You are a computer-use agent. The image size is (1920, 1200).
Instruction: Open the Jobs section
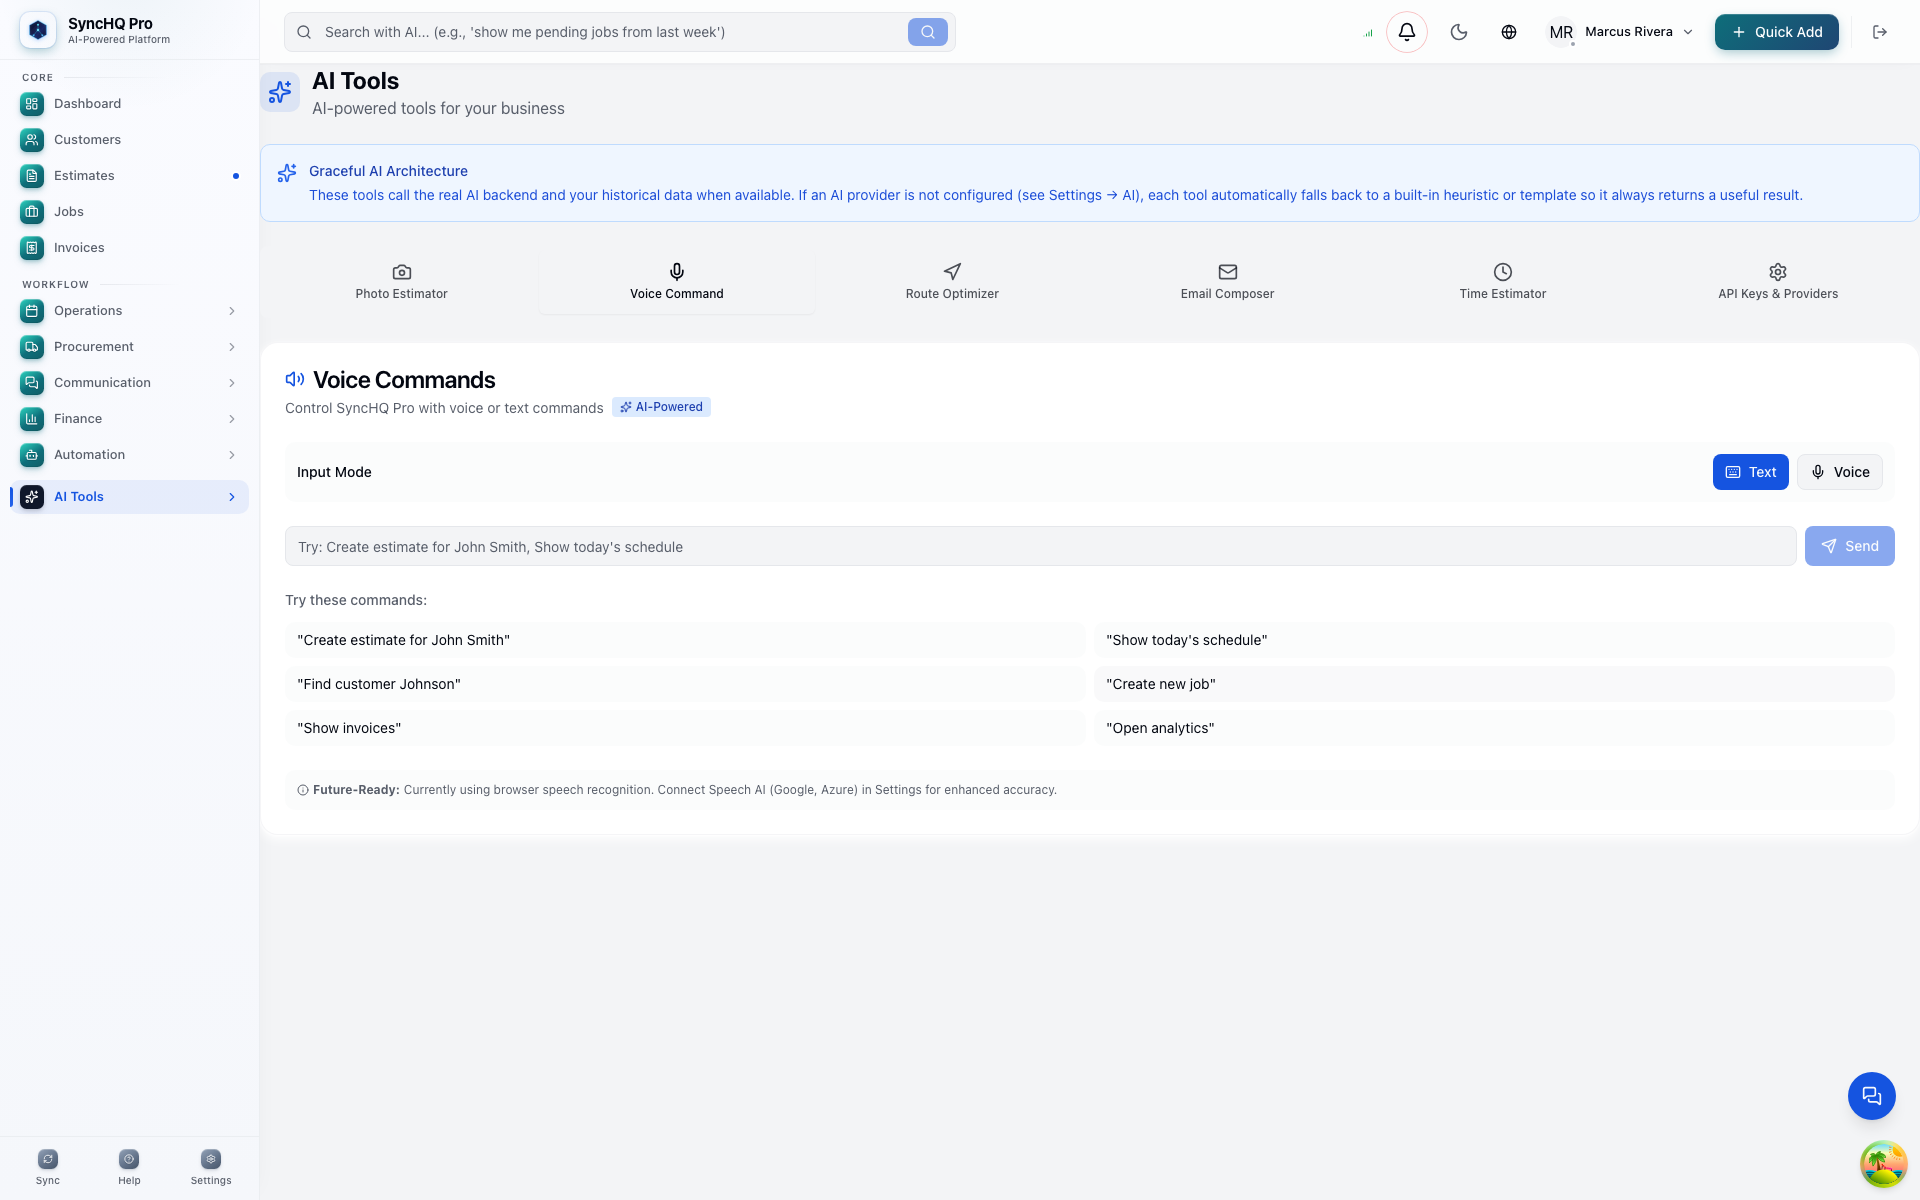129,212
